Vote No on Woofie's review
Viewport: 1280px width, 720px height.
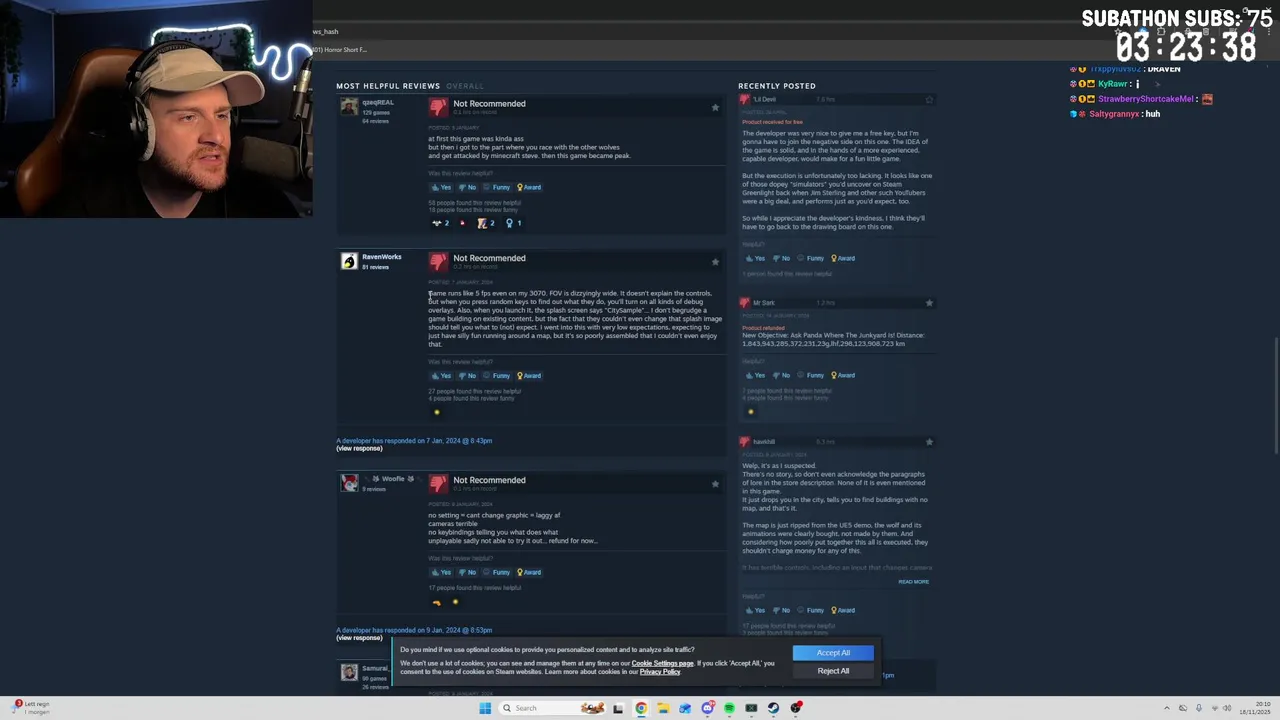(x=468, y=572)
